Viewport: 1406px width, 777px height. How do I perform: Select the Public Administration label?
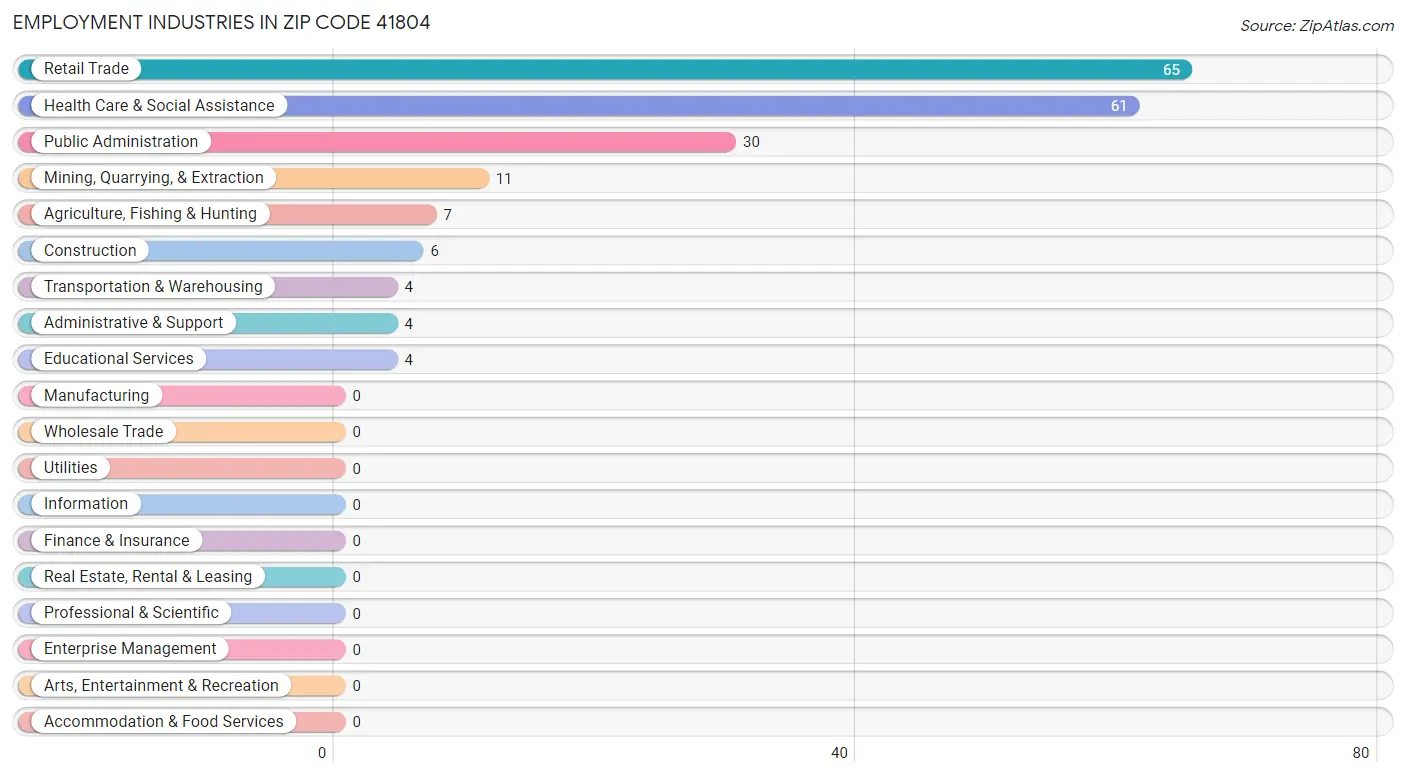pyautogui.click(x=121, y=141)
